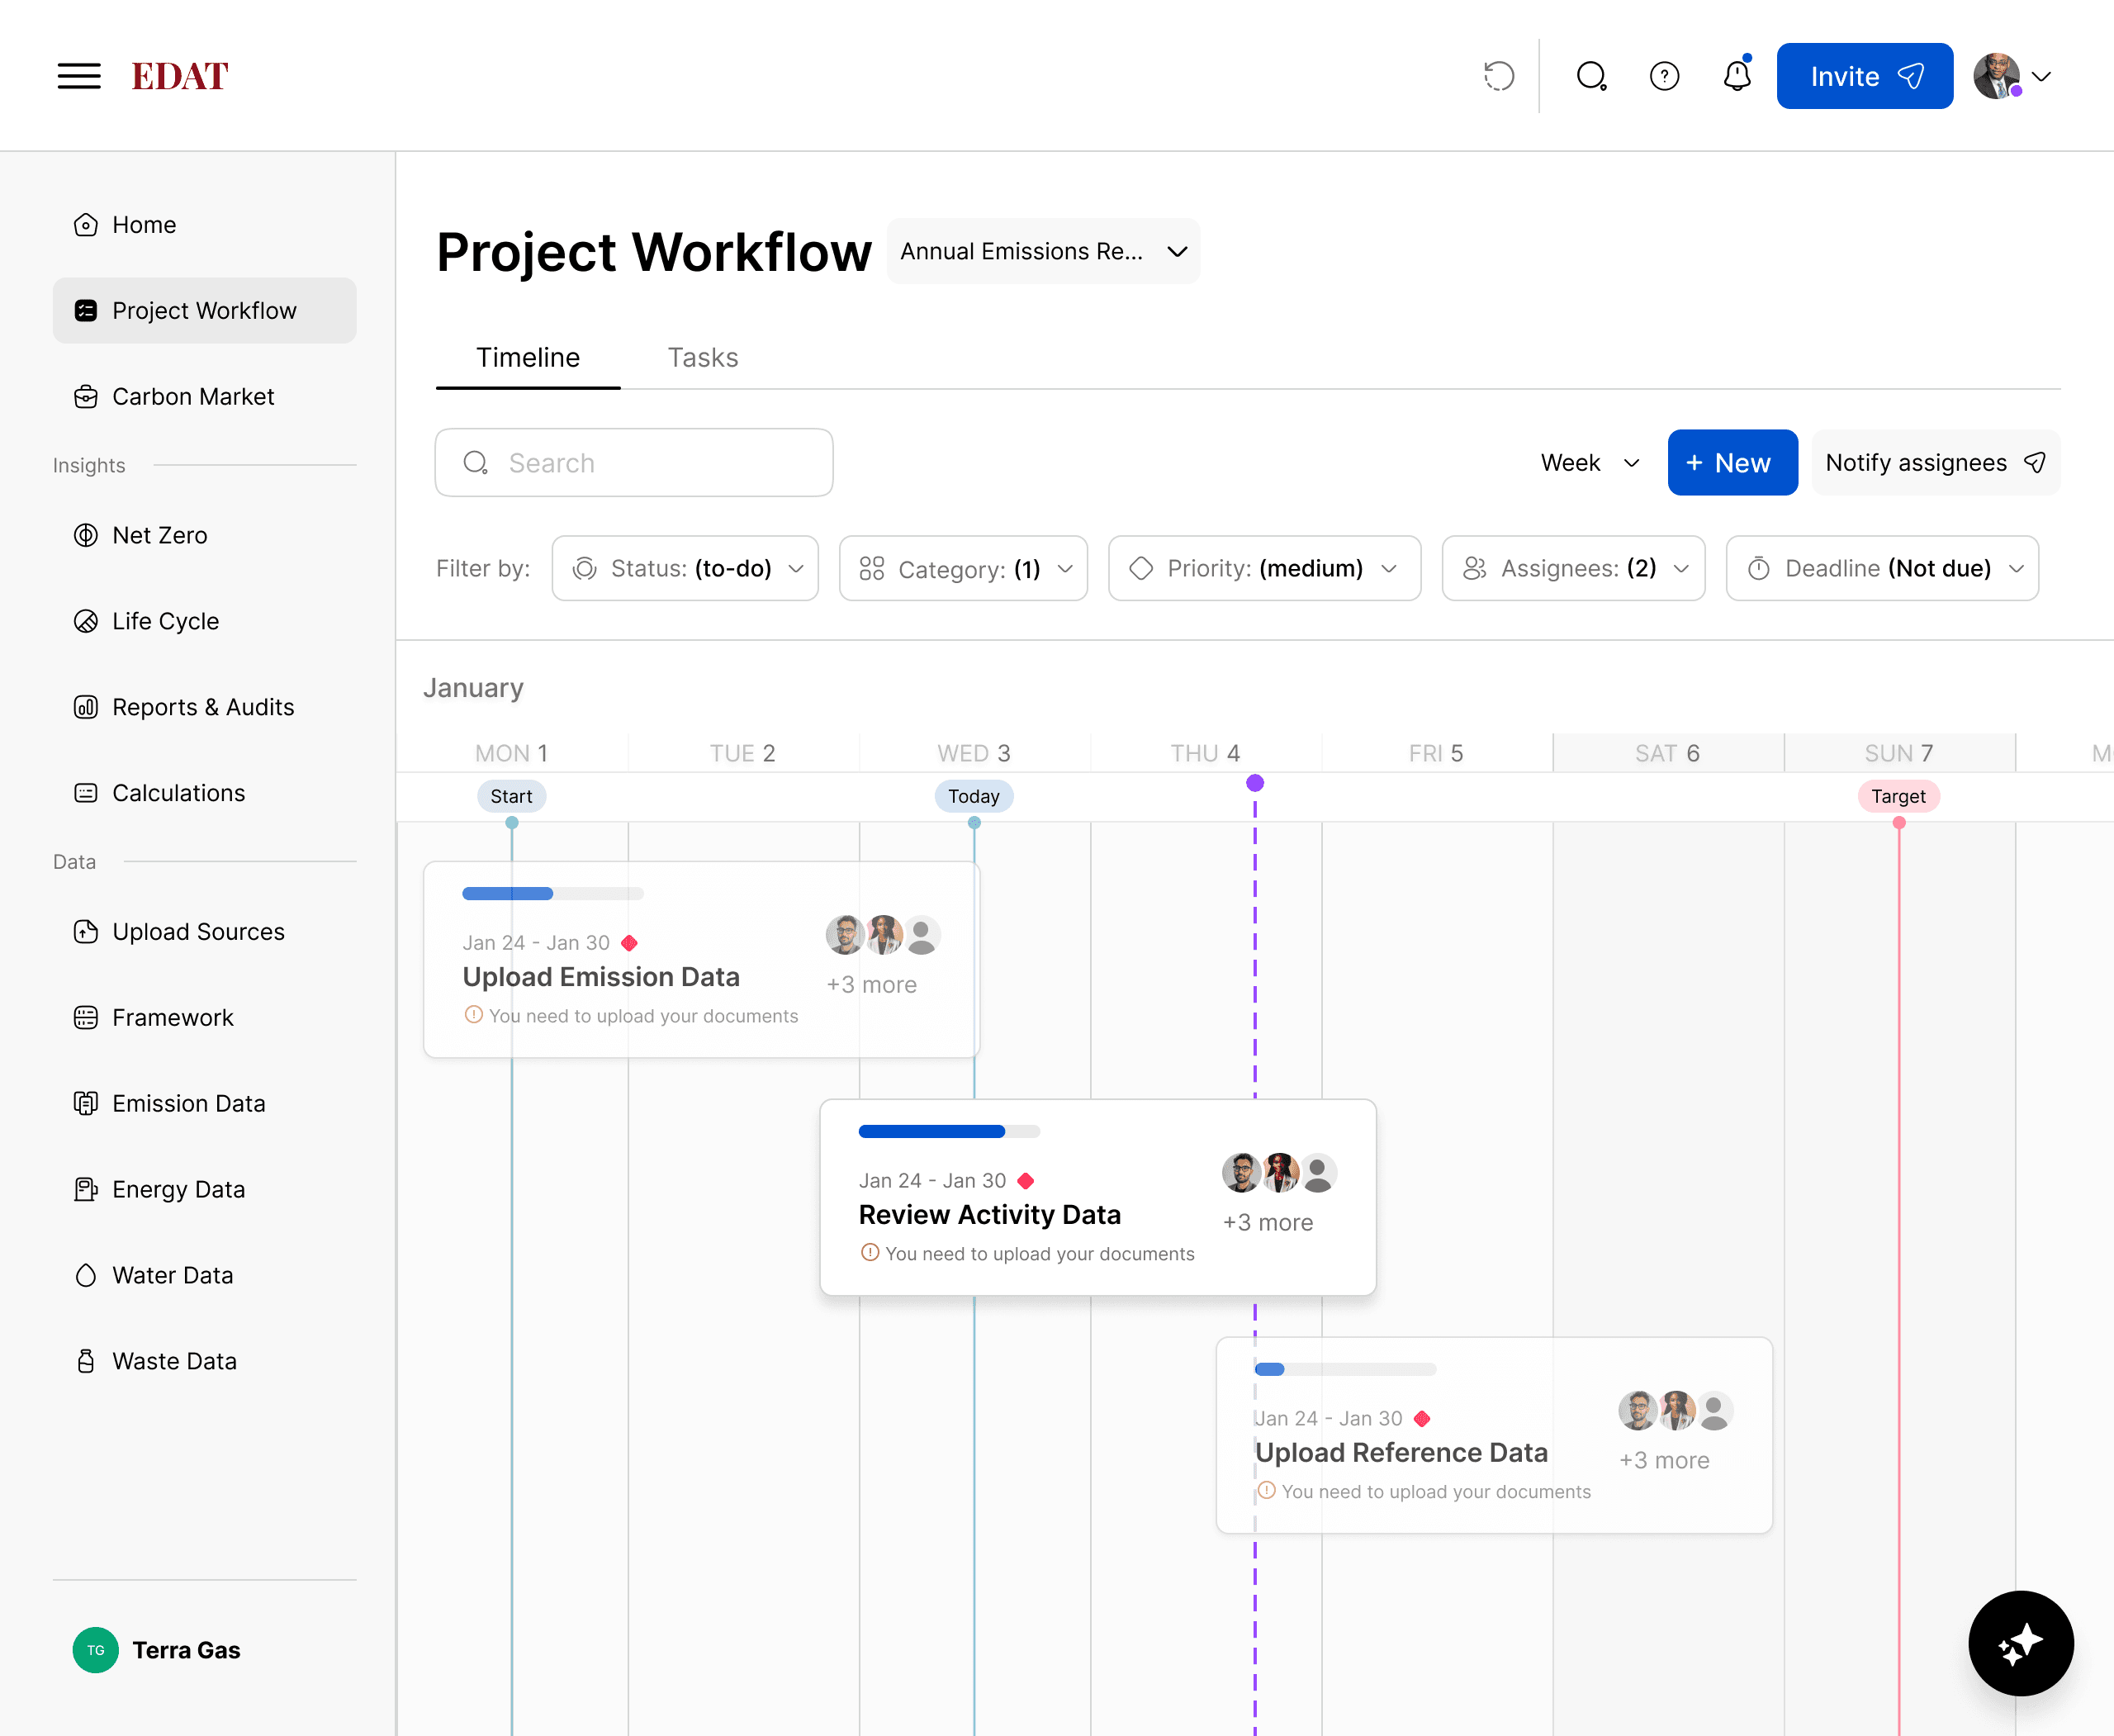Screen dimensions: 2114x1736
Task: Click the refresh/undo arrow icon
Action: click(x=1498, y=76)
